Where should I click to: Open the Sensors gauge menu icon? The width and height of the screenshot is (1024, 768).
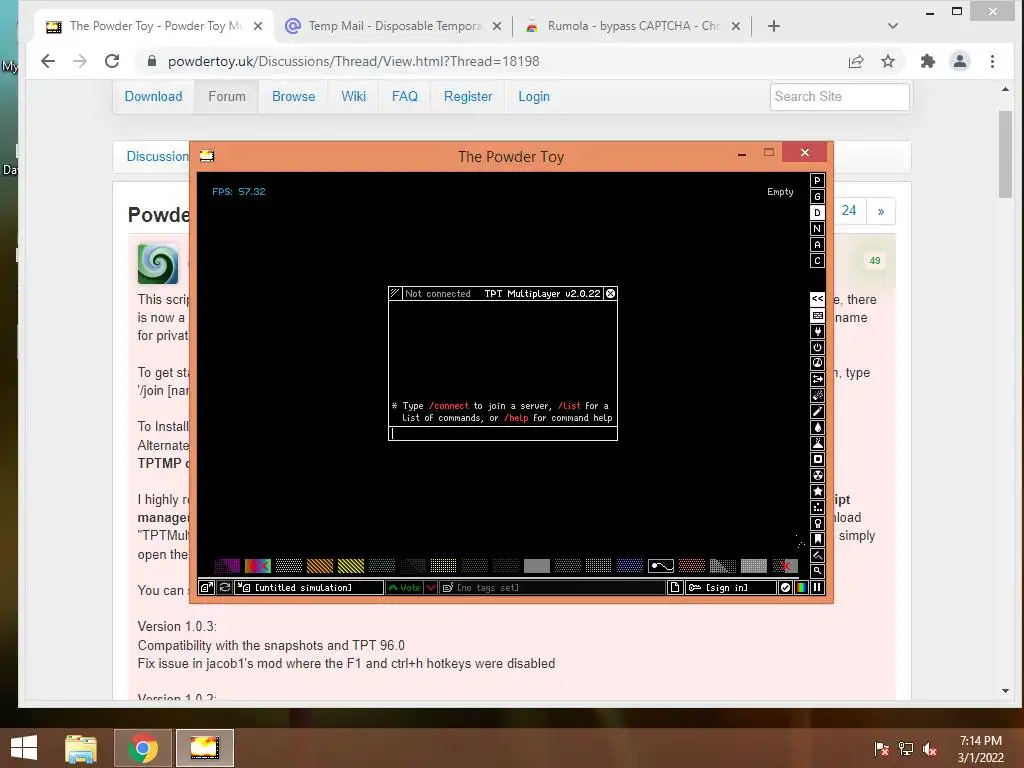coord(817,363)
